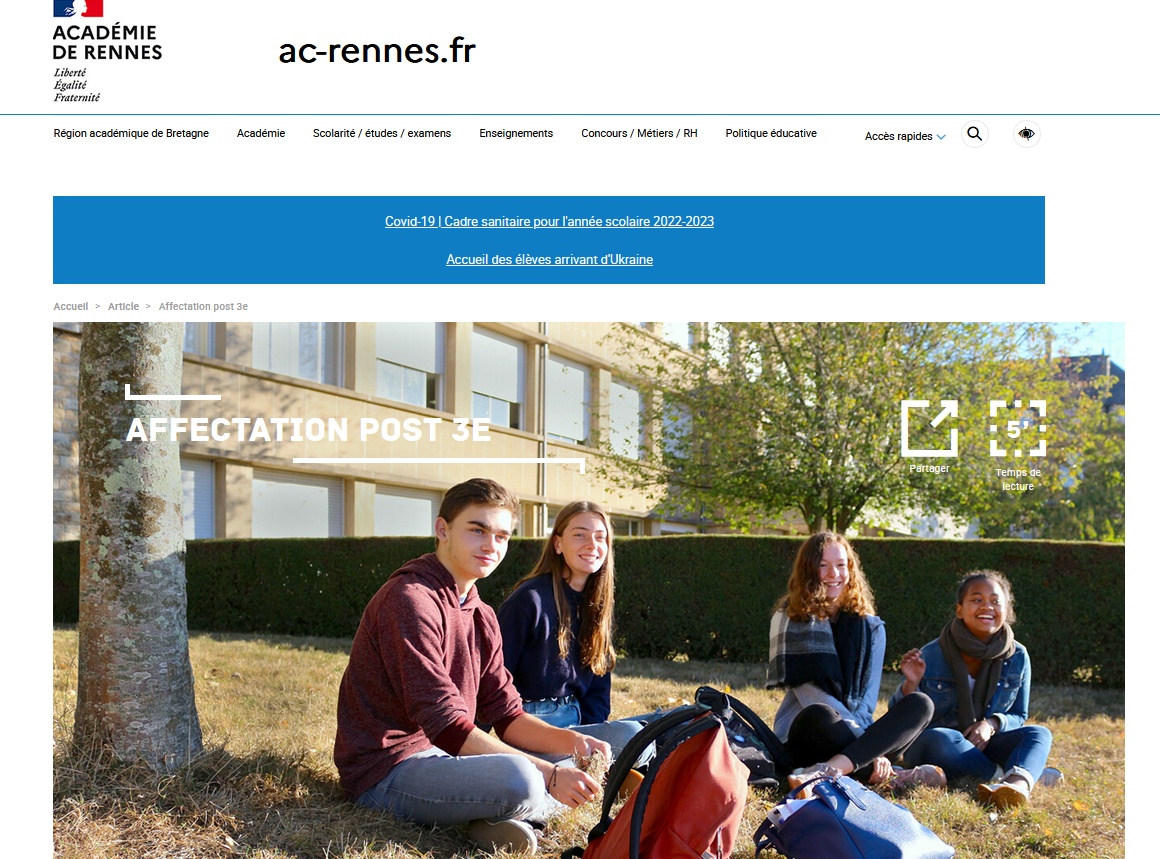The height and width of the screenshot is (859, 1160).
Task: Click the ac-rennes.fr site title
Action: coord(377,51)
